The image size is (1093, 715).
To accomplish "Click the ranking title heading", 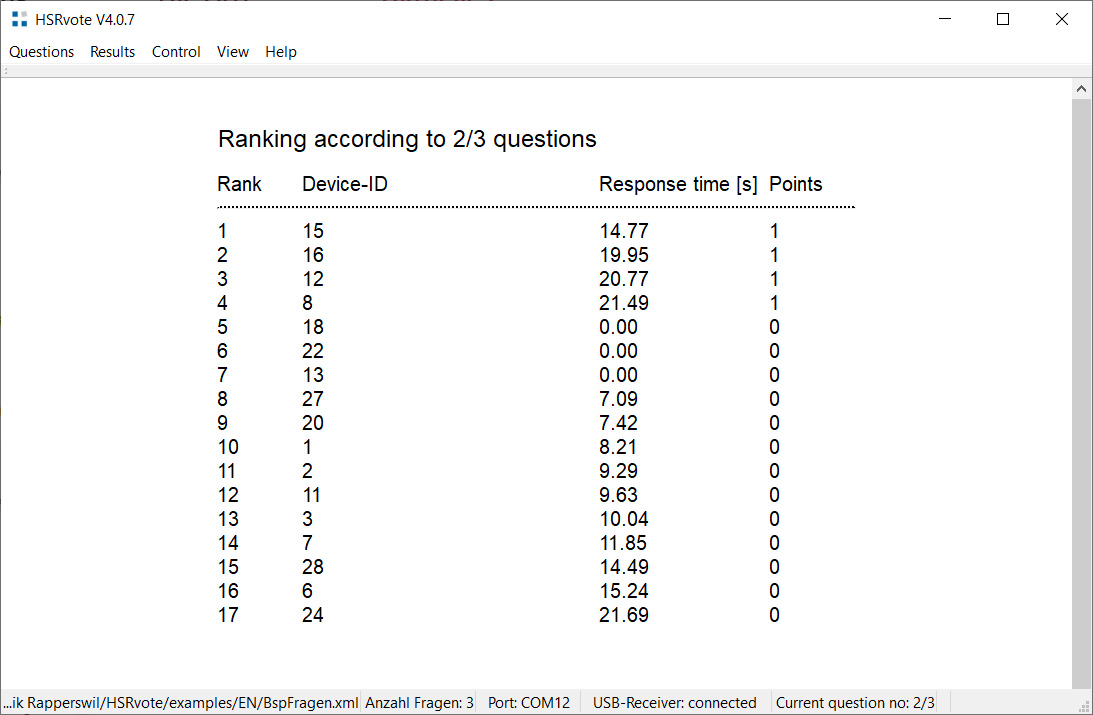I will coord(407,139).
